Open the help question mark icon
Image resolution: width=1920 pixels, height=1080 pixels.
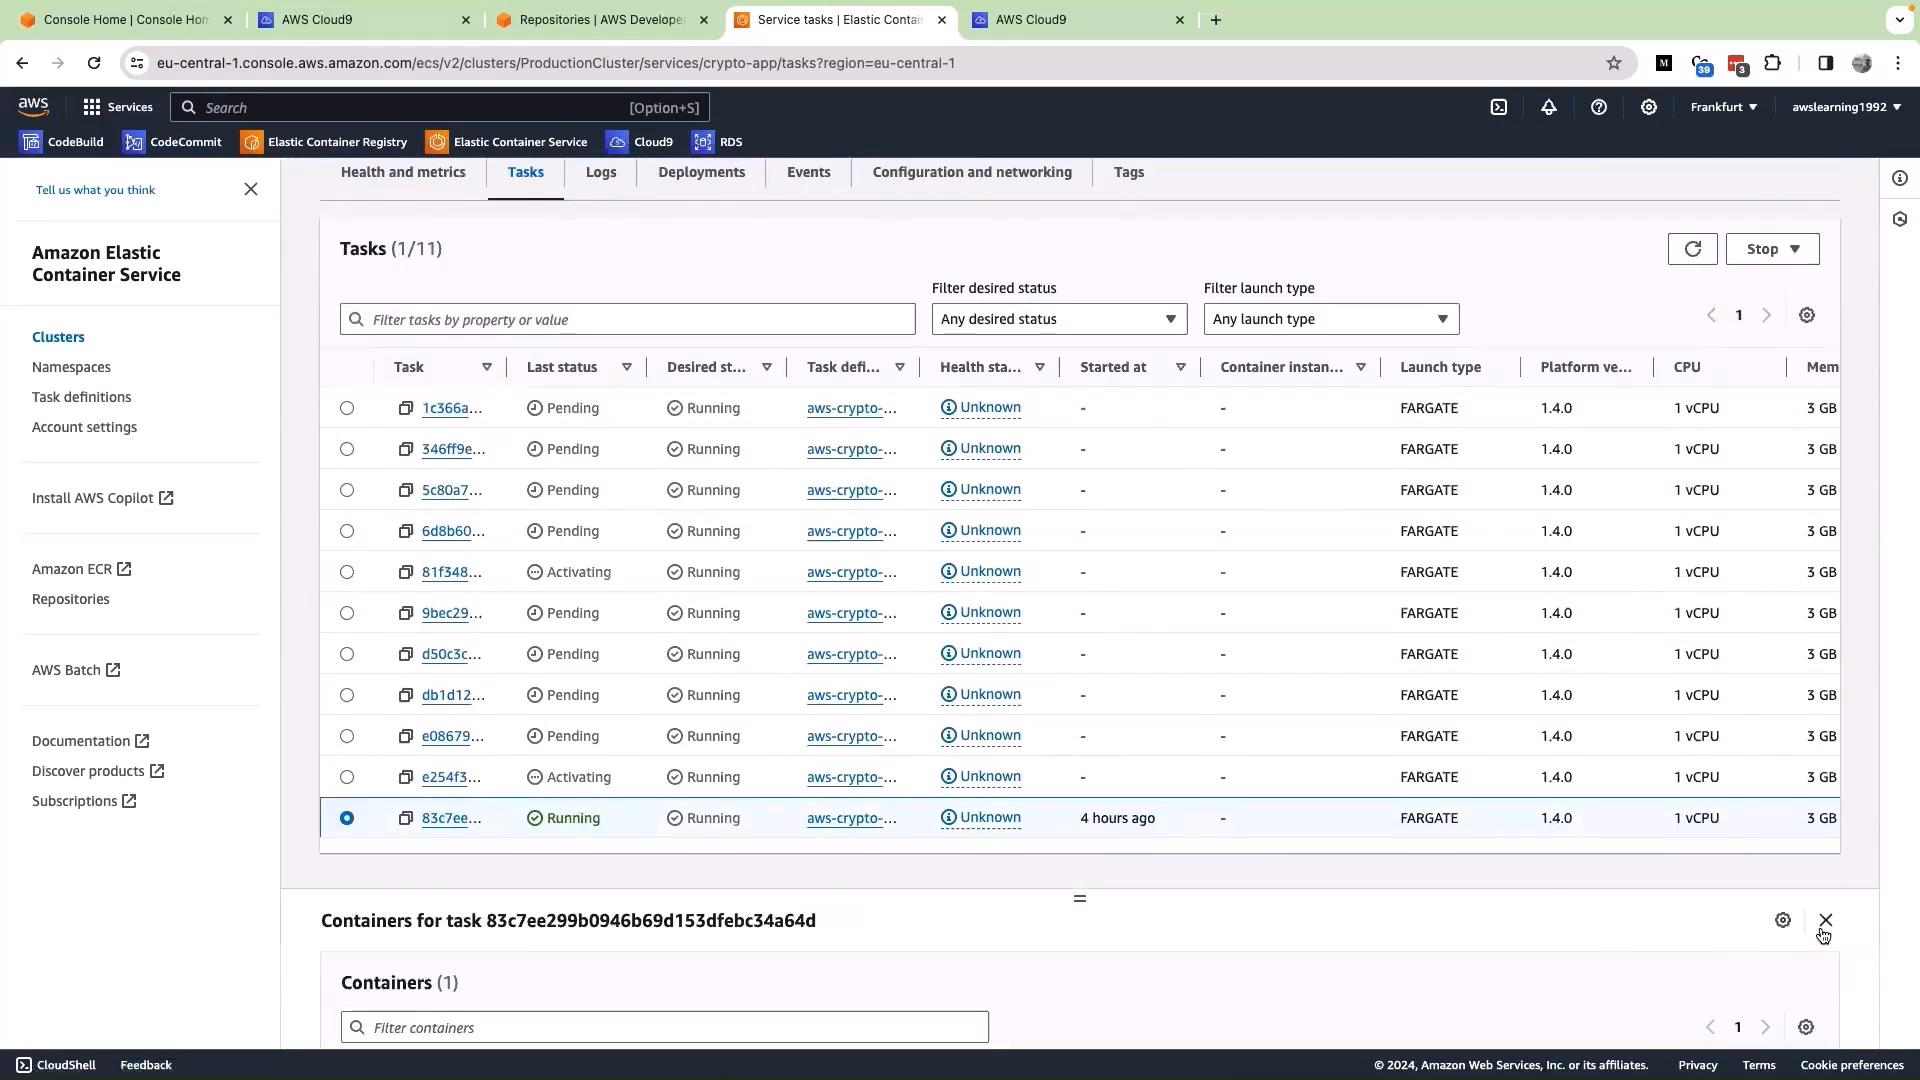(x=1598, y=107)
